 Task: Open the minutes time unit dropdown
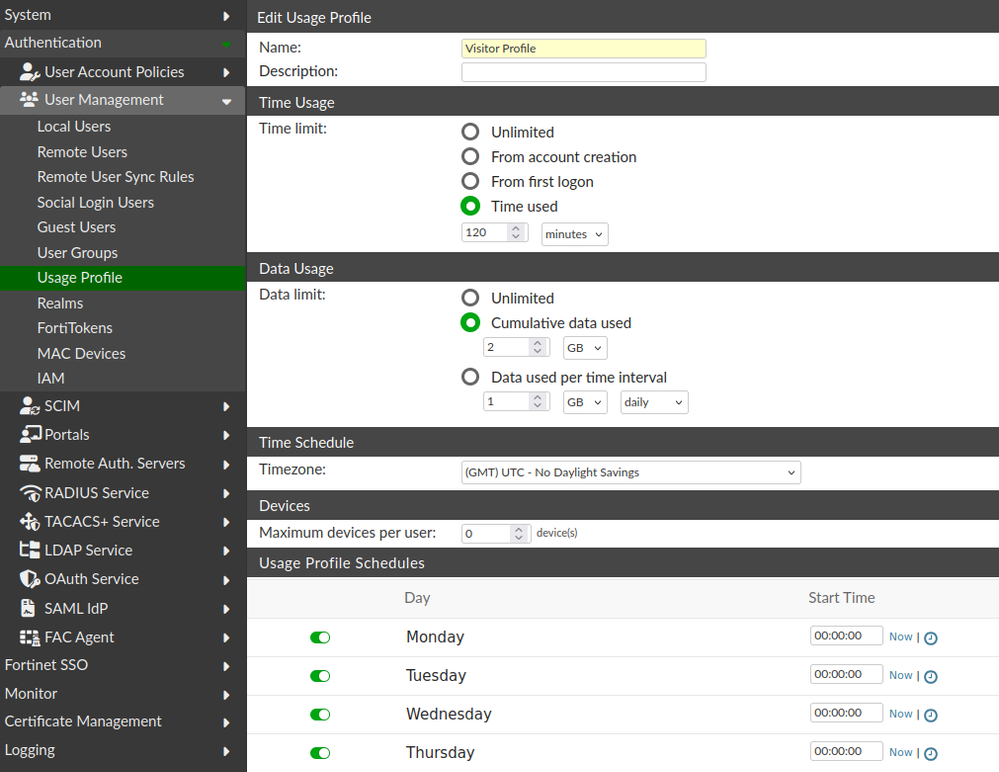(x=574, y=233)
